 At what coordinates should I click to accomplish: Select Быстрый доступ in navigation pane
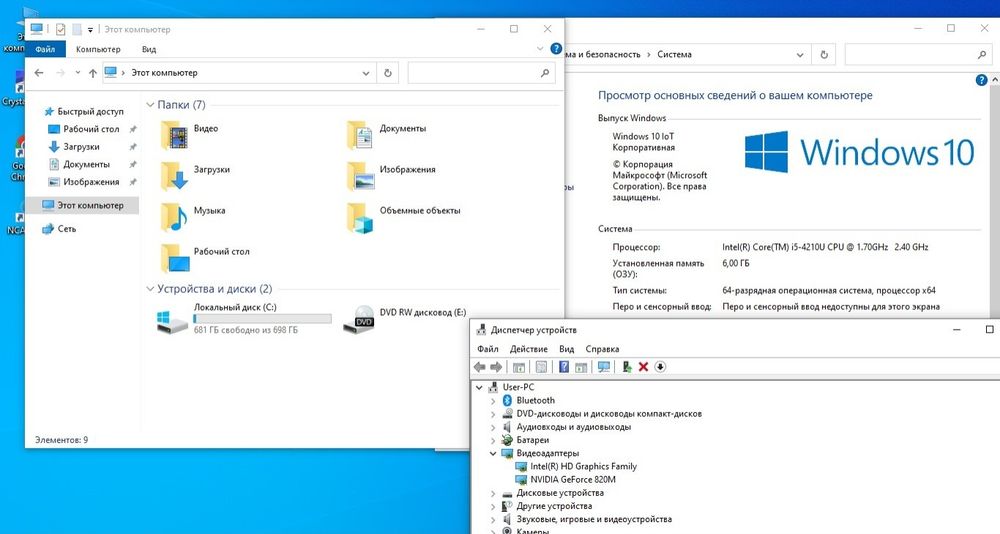pyautogui.click(x=84, y=112)
